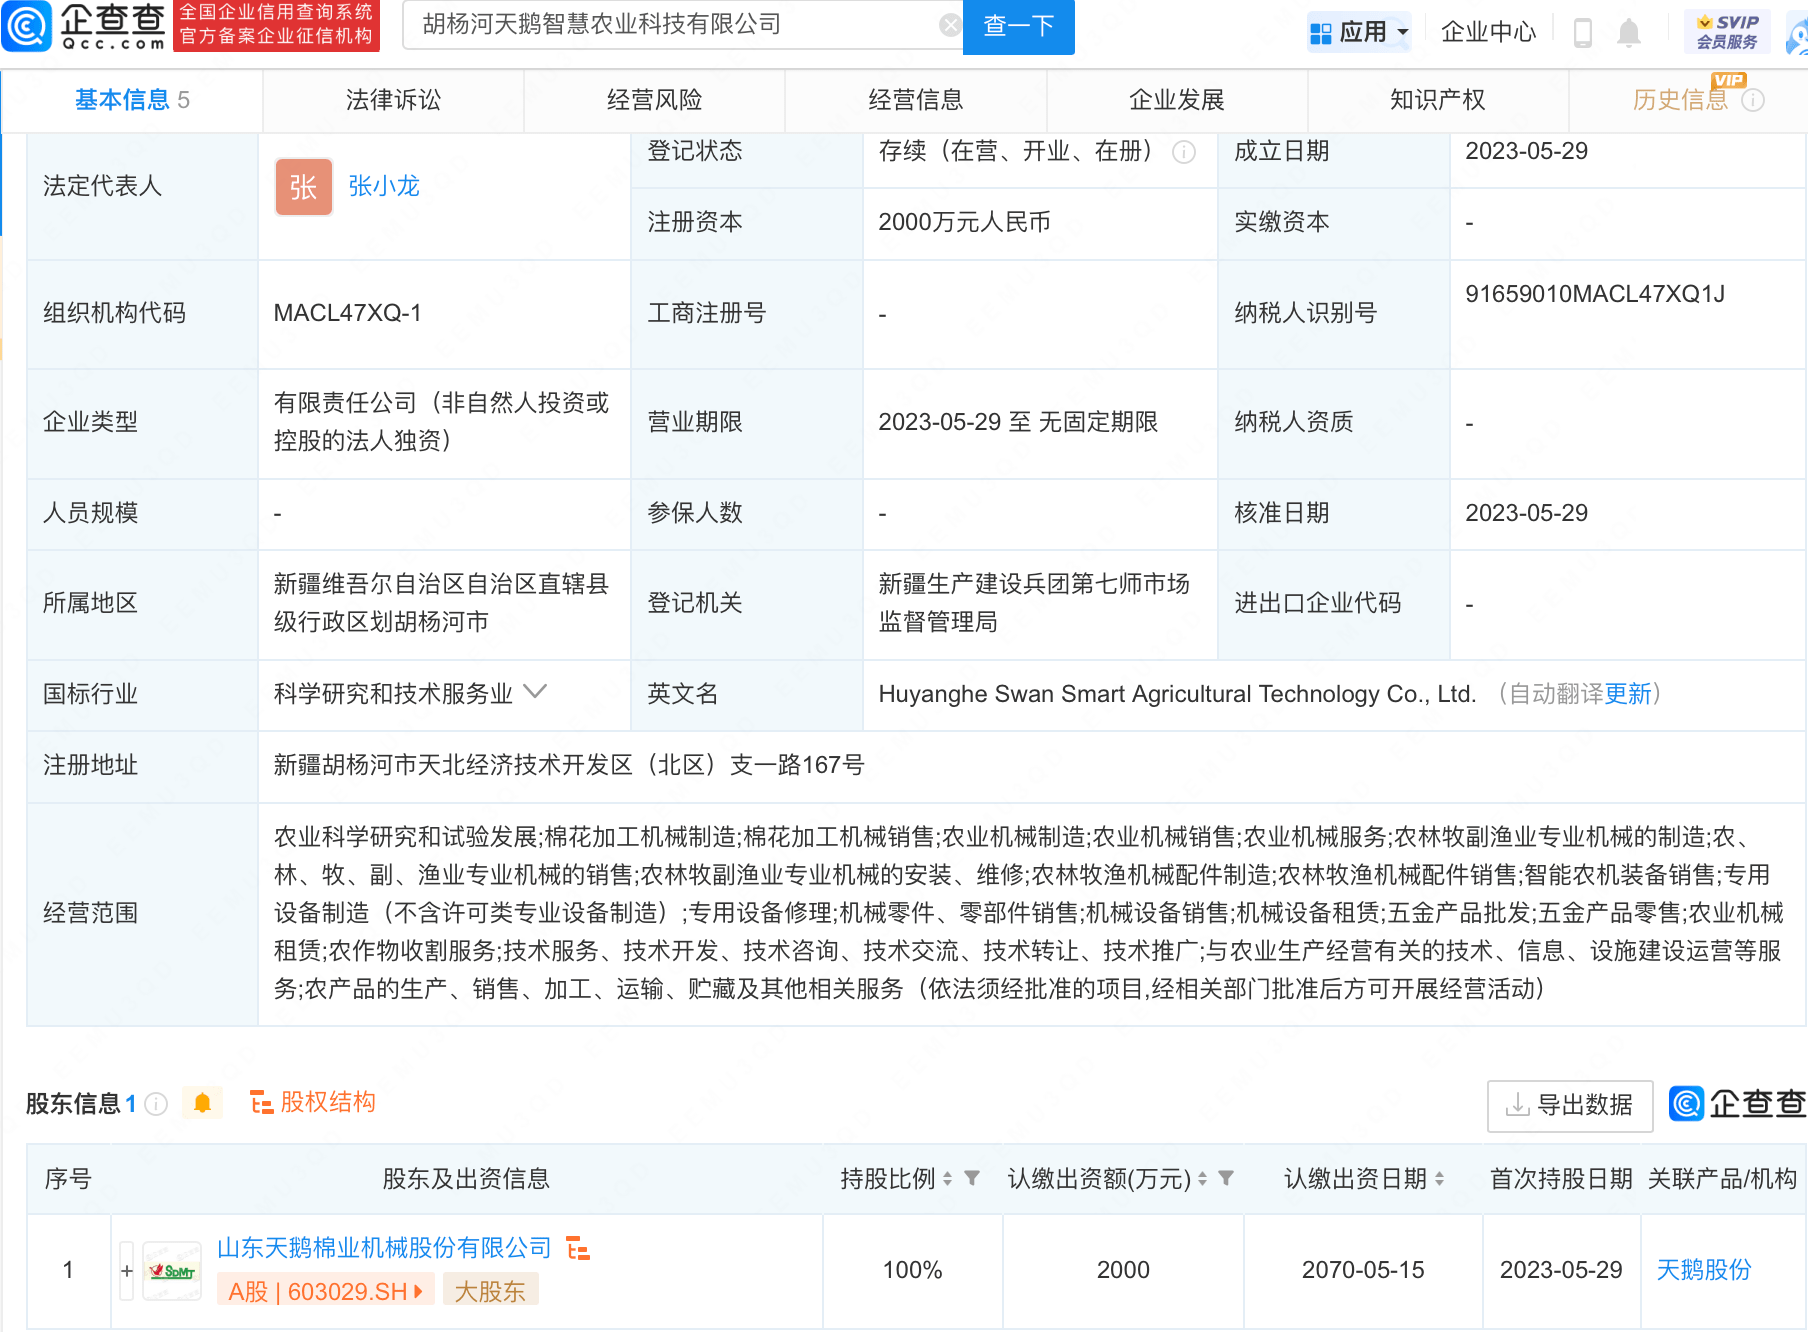Click the info icon next to 登记状态 value
The width and height of the screenshot is (1808, 1332).
tap(1184, 152)
